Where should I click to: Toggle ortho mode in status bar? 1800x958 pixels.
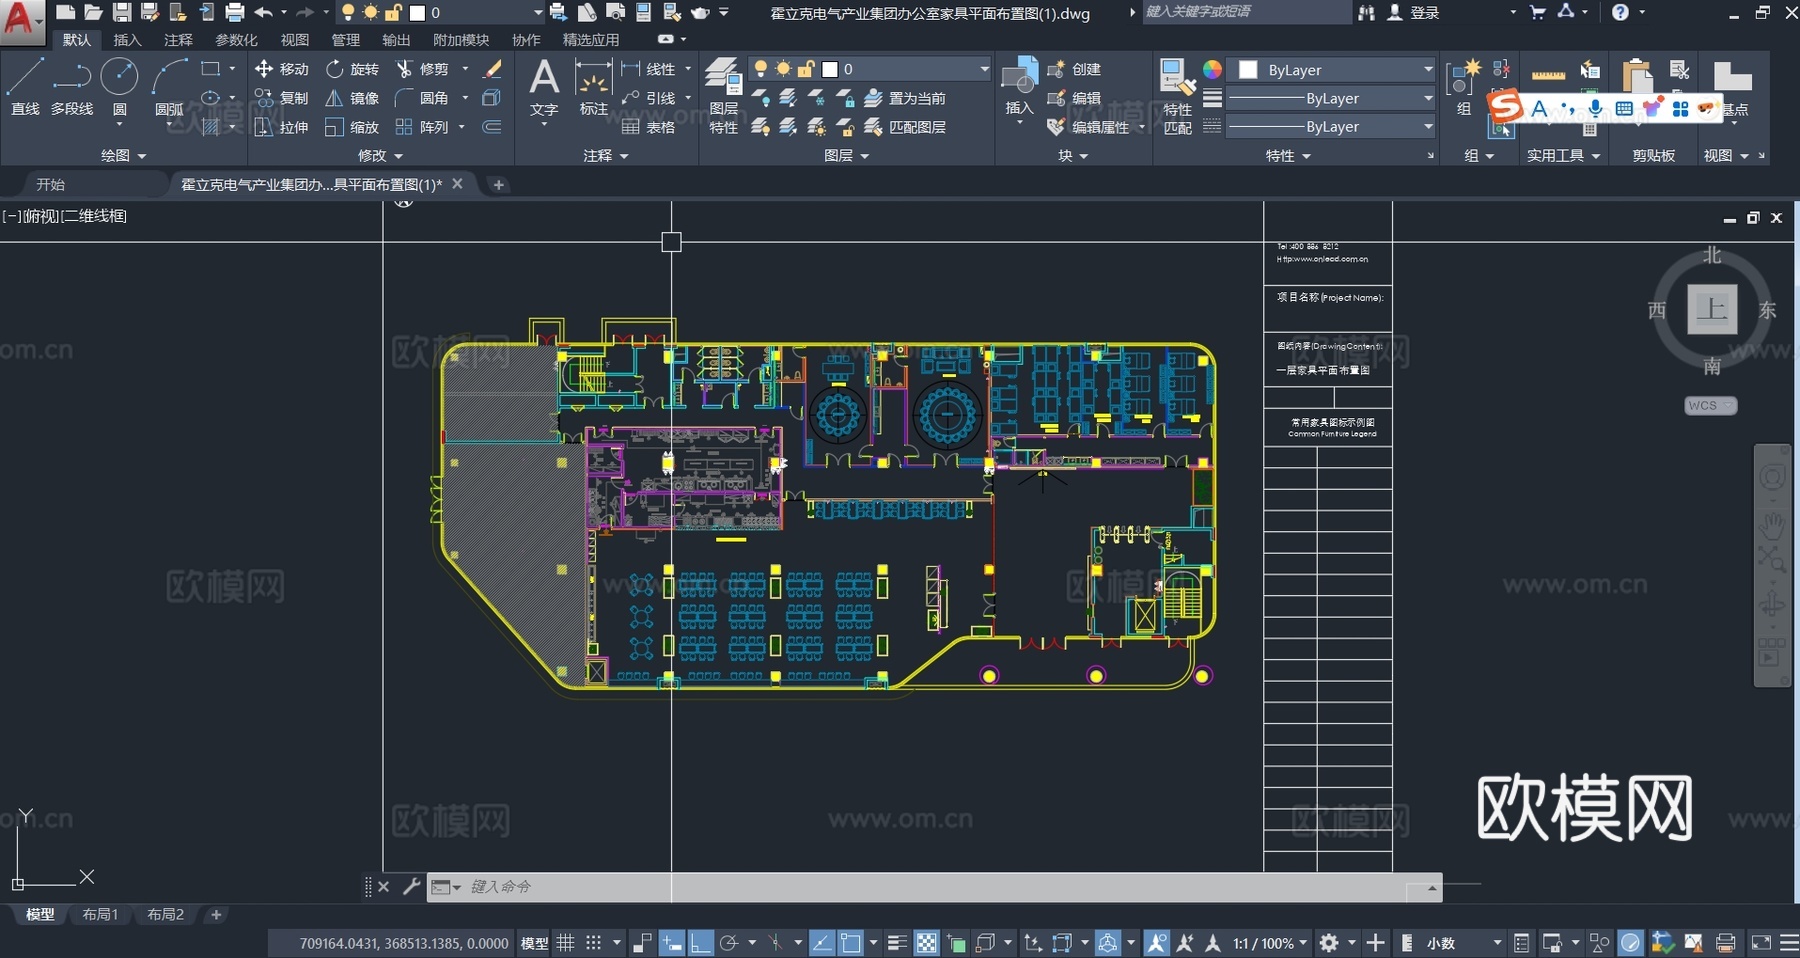coord(700,943)
